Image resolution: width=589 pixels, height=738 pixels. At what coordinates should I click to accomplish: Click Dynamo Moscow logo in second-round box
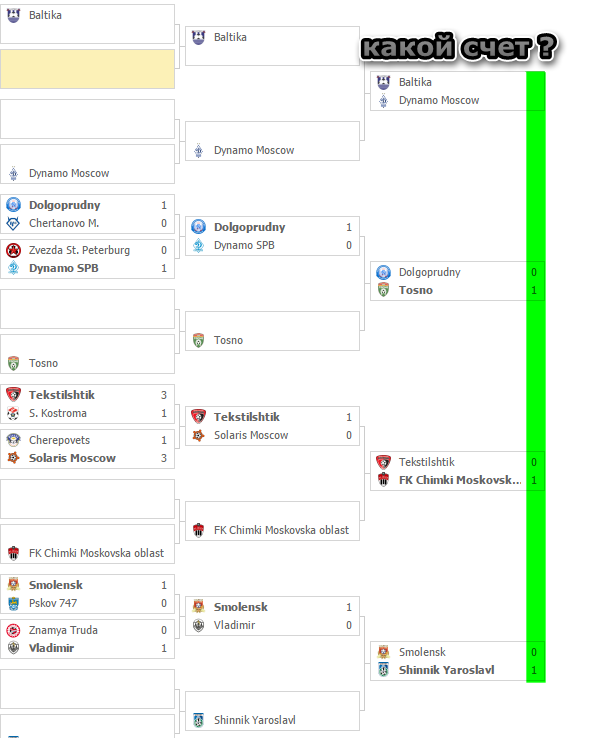[x=199, y=151]
